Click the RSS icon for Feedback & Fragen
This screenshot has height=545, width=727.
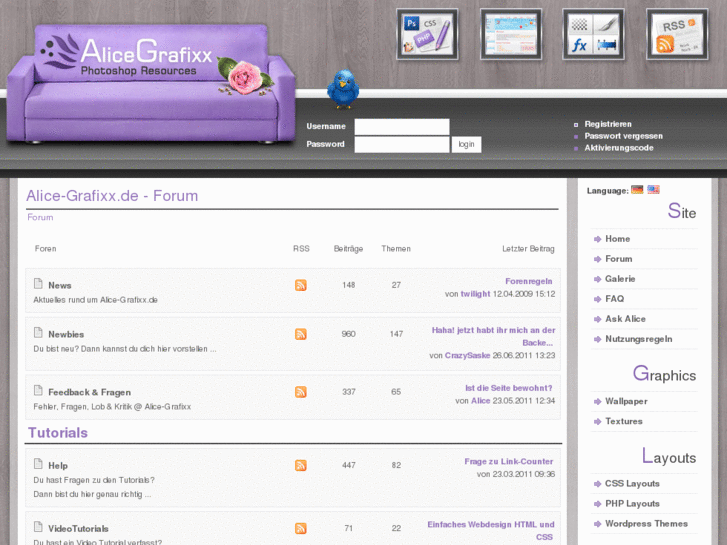300,392
